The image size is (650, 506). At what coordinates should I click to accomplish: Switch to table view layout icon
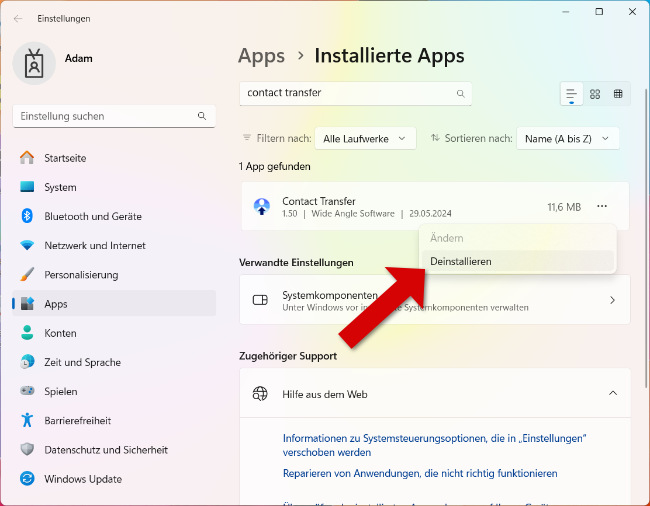[618, 94]
